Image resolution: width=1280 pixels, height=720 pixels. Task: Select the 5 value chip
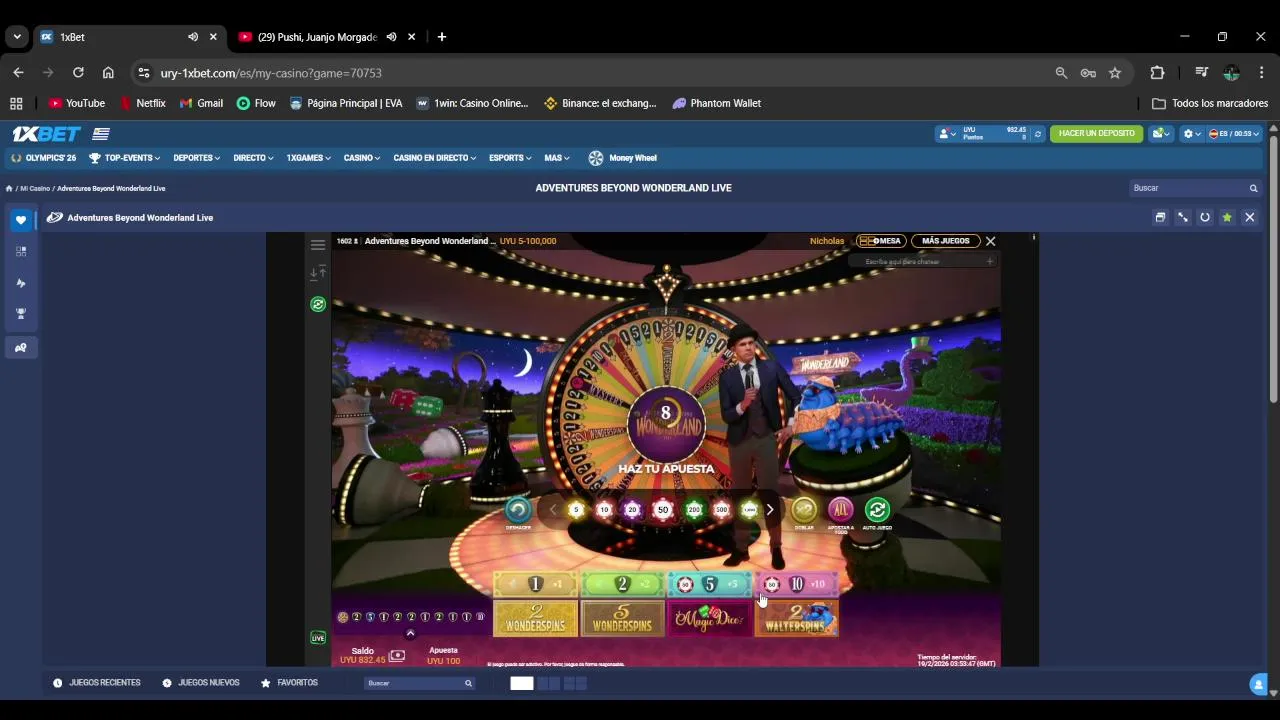[x=575, y=510]
